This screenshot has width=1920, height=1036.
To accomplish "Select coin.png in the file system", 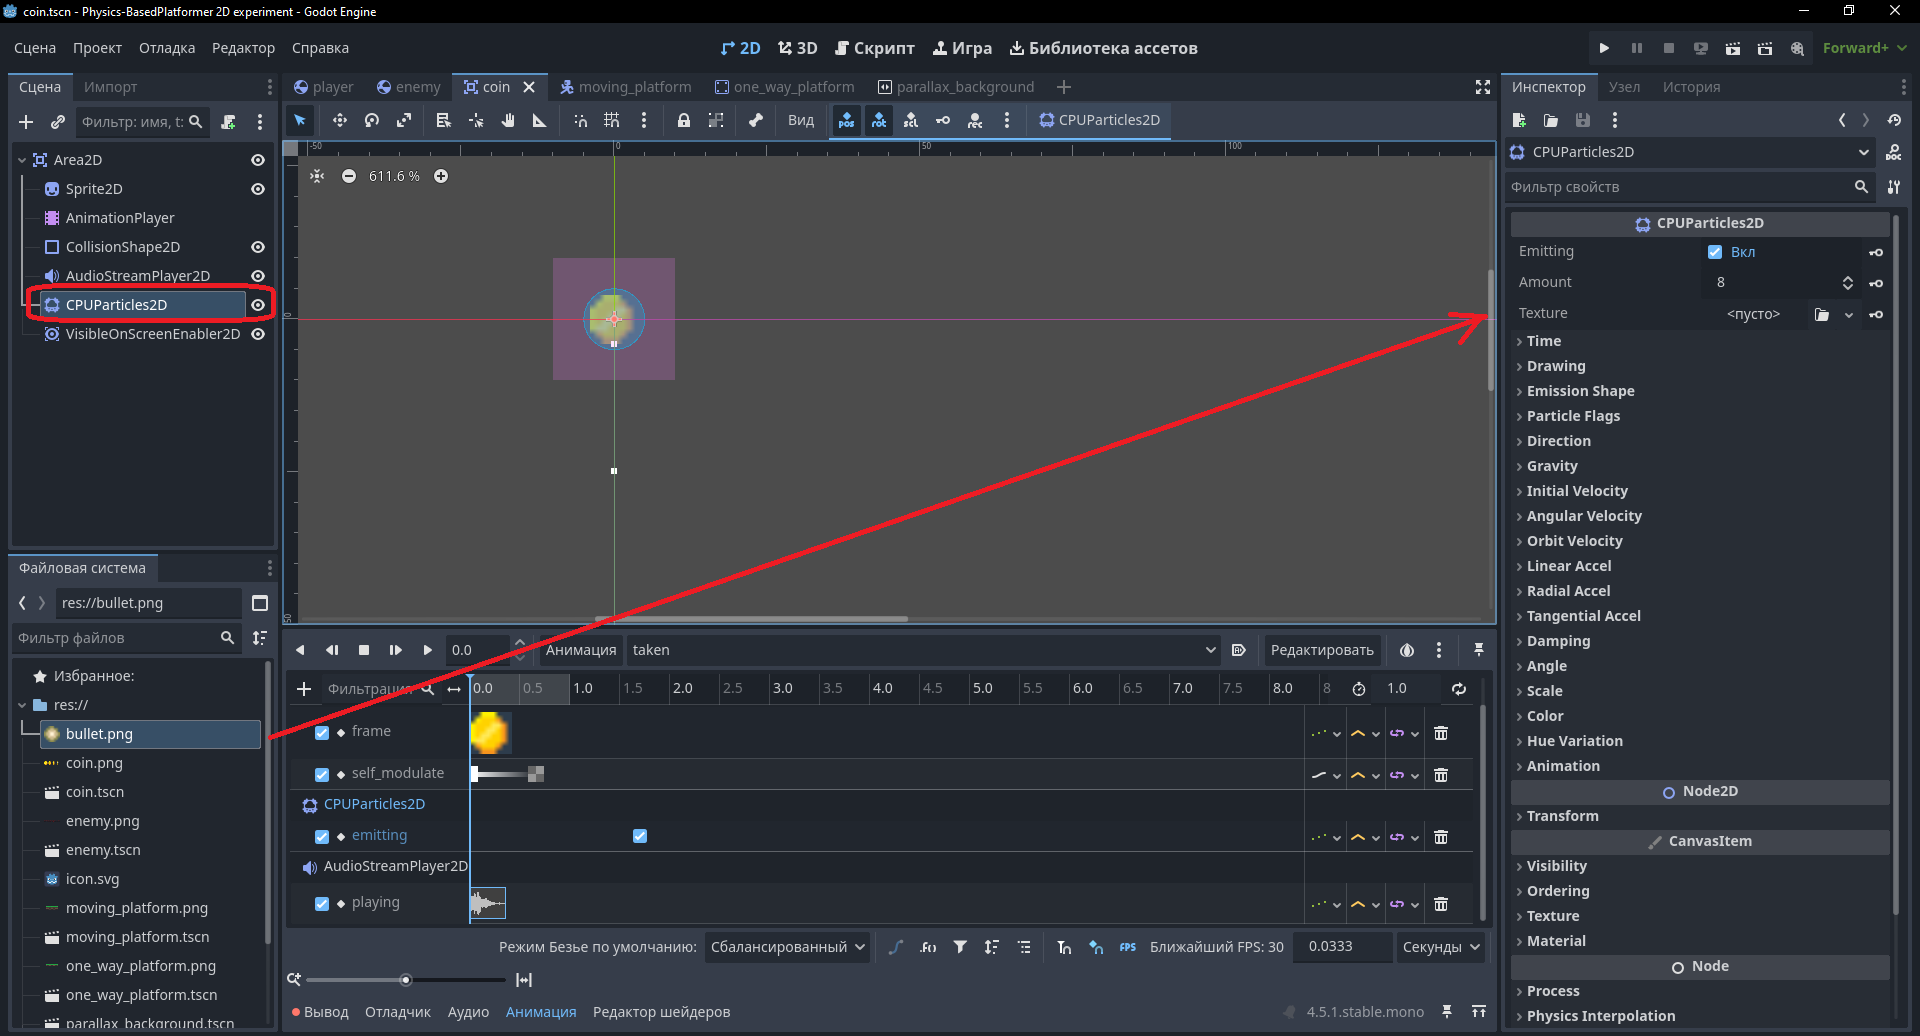I will (x=94, y=763).
